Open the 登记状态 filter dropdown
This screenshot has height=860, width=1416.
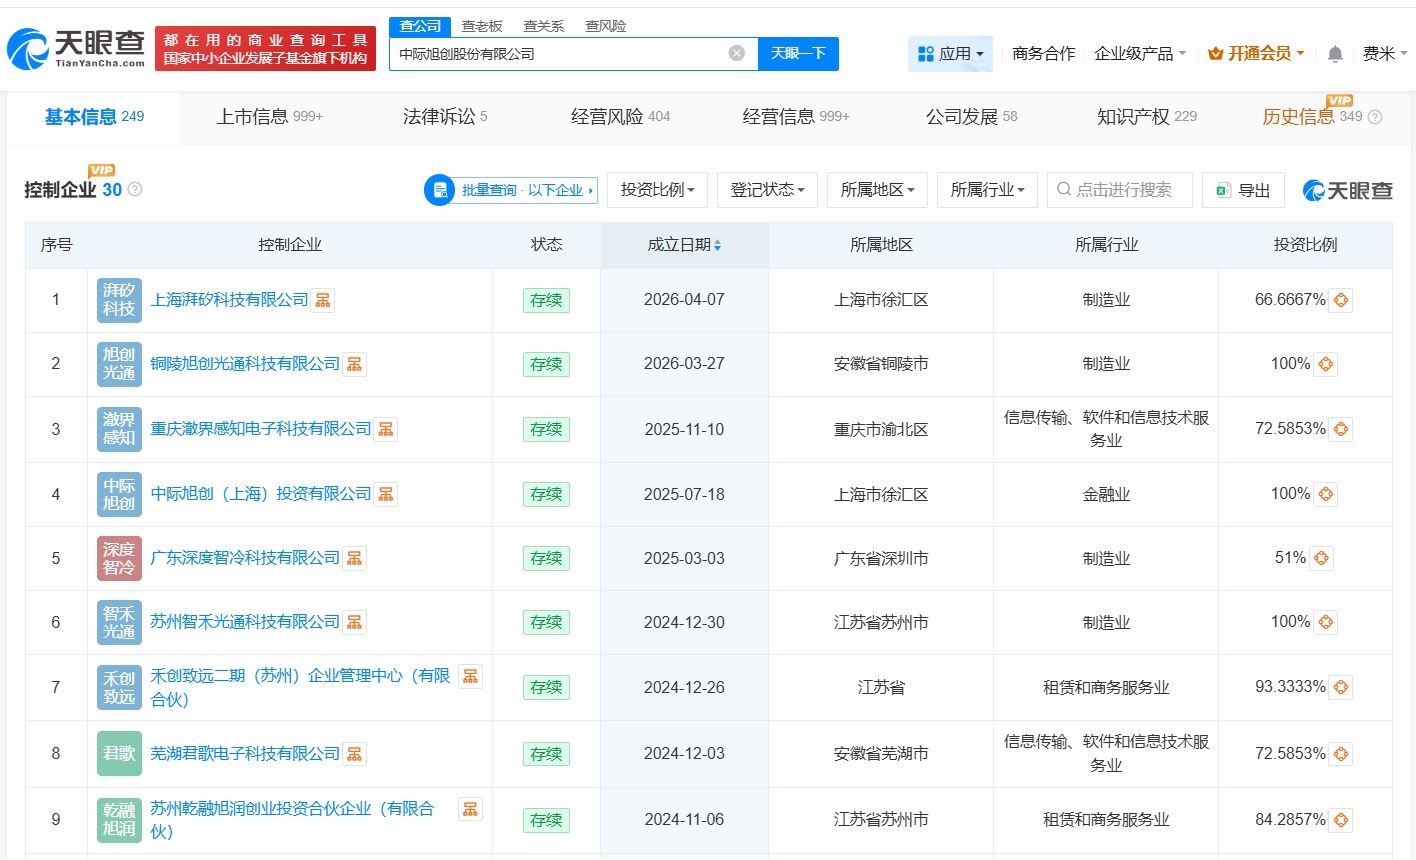click(767, 190)
